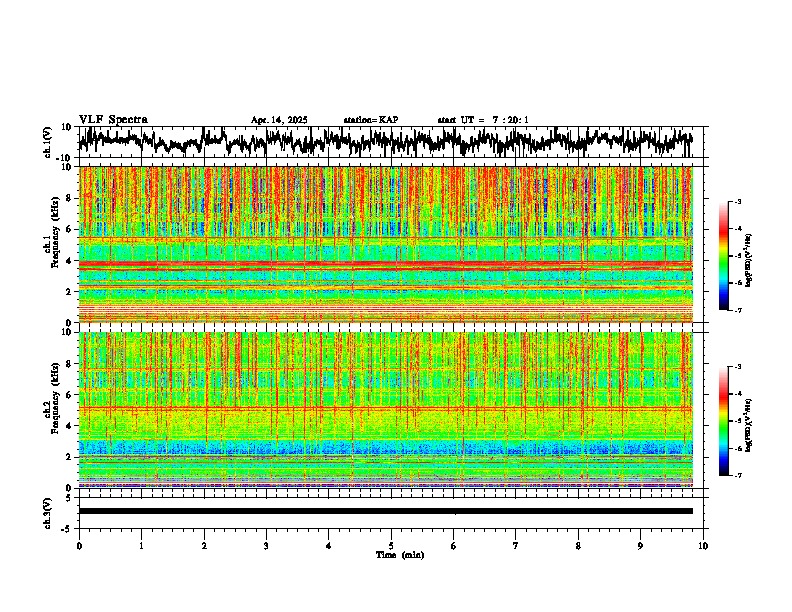Viewport: 792px width, 612px height.
Task: Click the time axis tick label "1"
Action: coord(141,546)
